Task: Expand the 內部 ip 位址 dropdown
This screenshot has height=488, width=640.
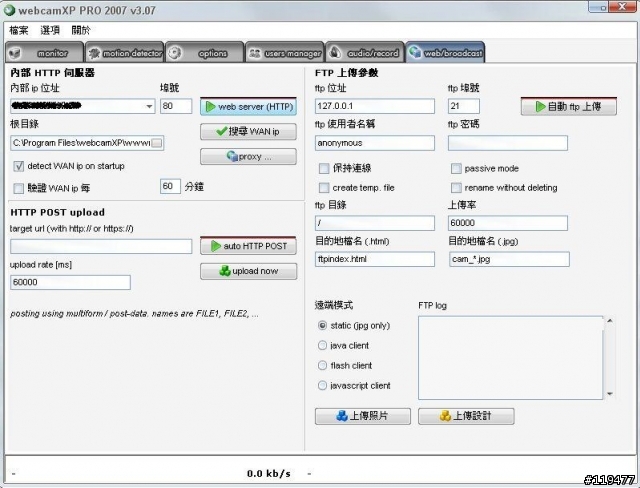Action: pos(149,106)
